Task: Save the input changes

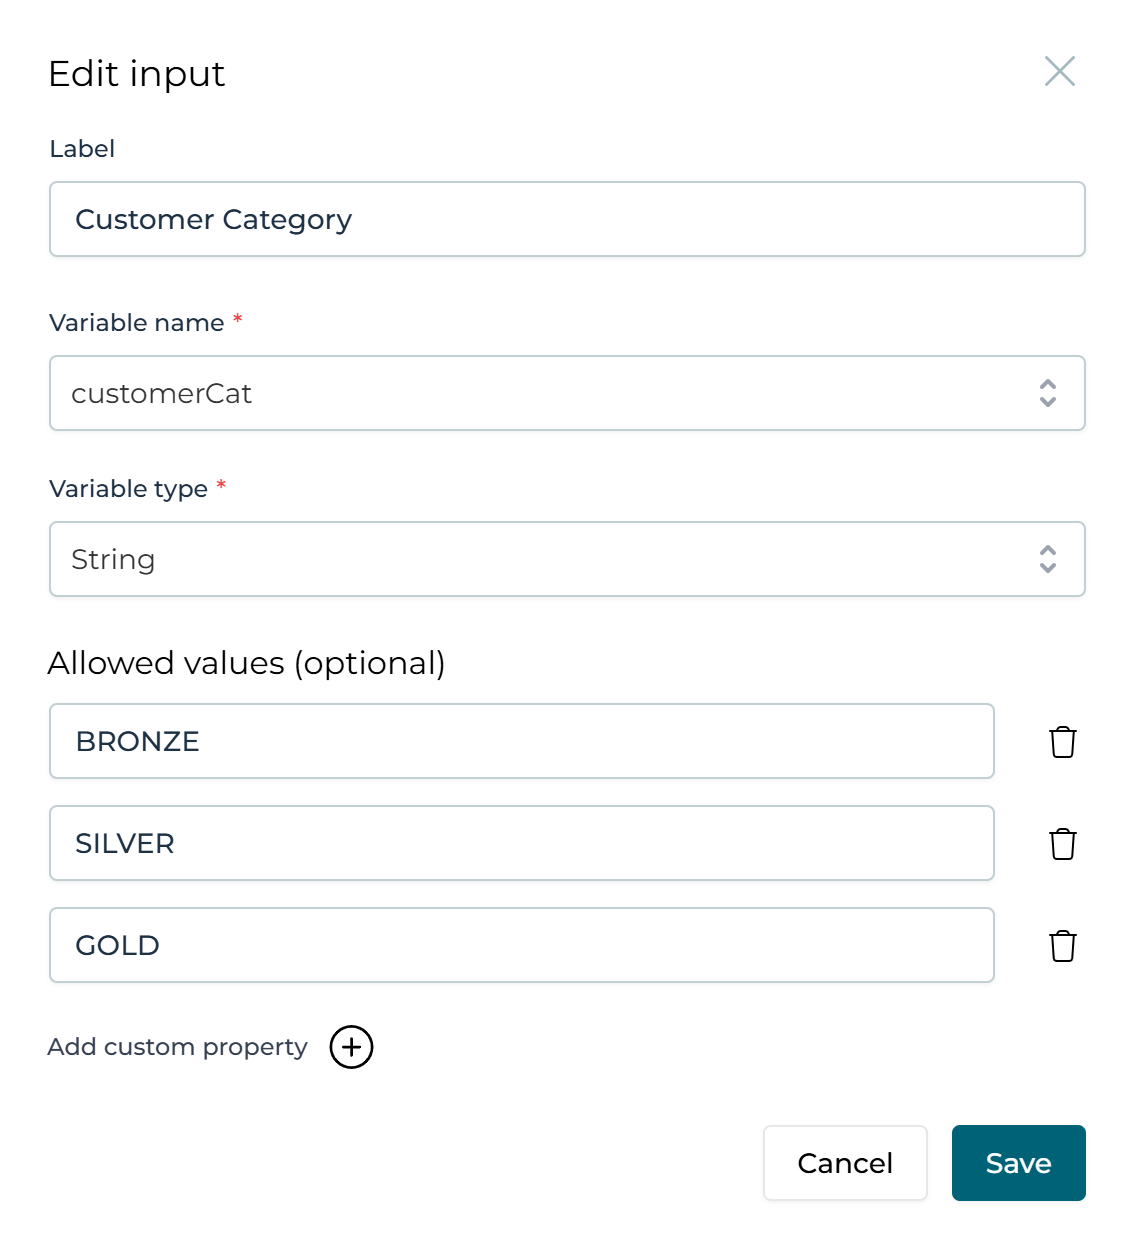Action: pos(1018,1163)
